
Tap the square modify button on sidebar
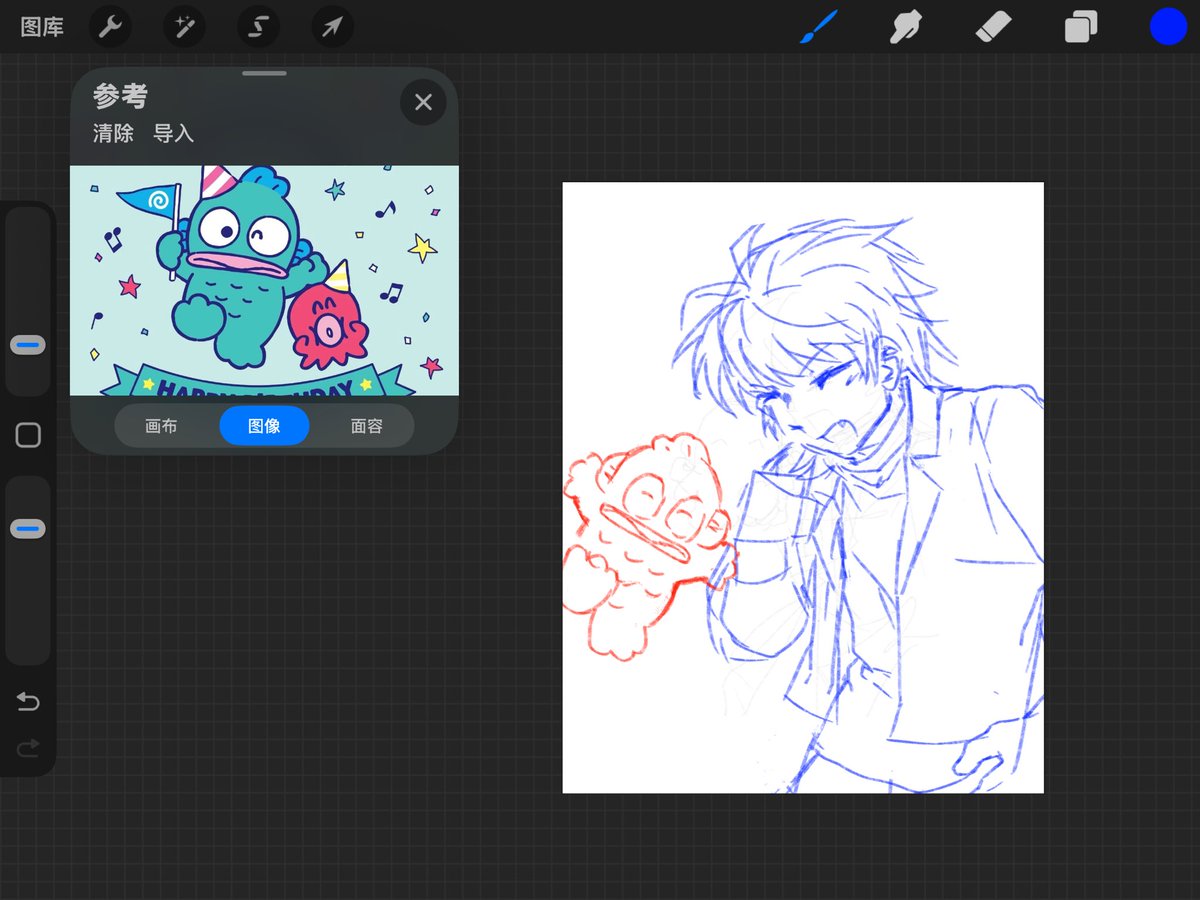click(28, 435)
